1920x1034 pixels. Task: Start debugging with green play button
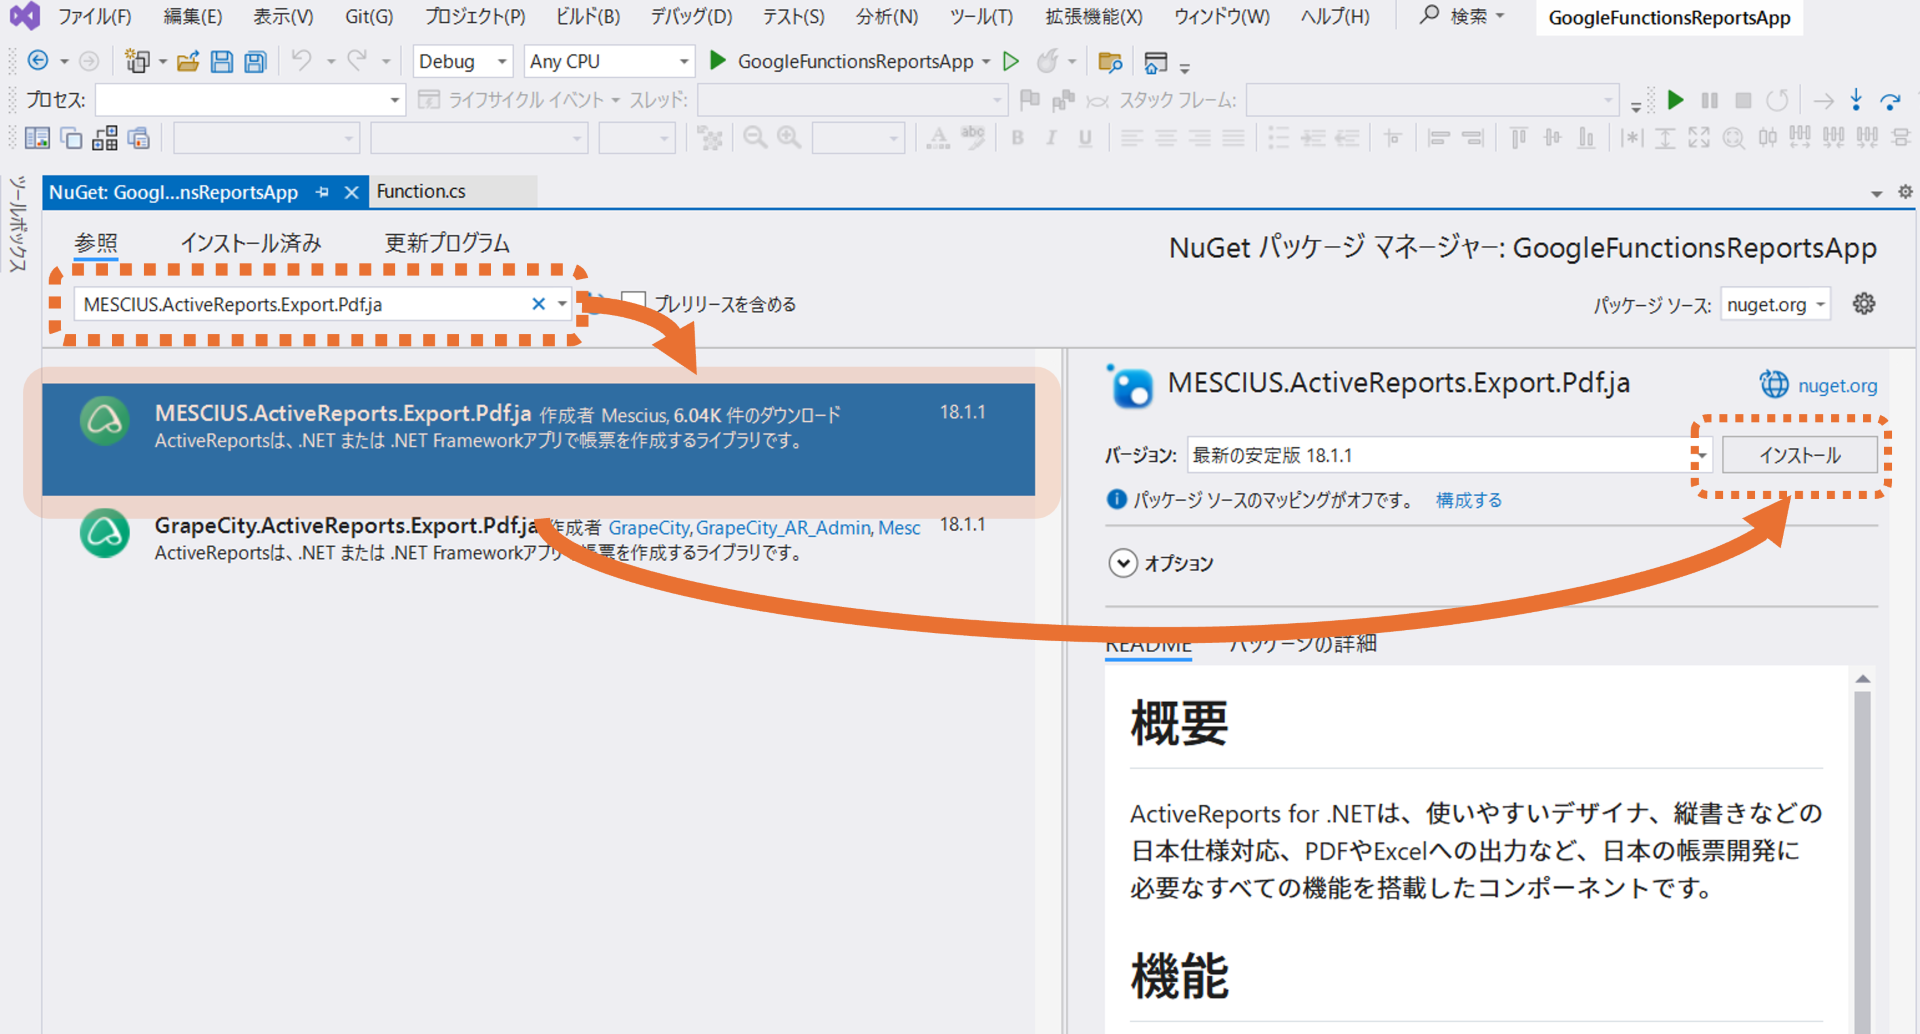click(717, 61)
